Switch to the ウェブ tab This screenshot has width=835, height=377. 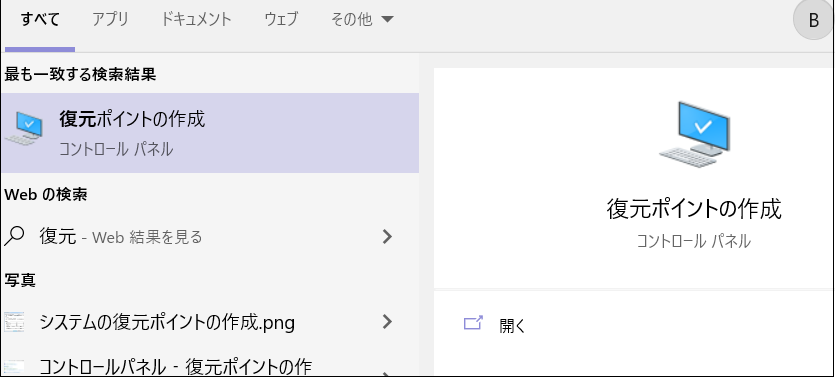281,20
